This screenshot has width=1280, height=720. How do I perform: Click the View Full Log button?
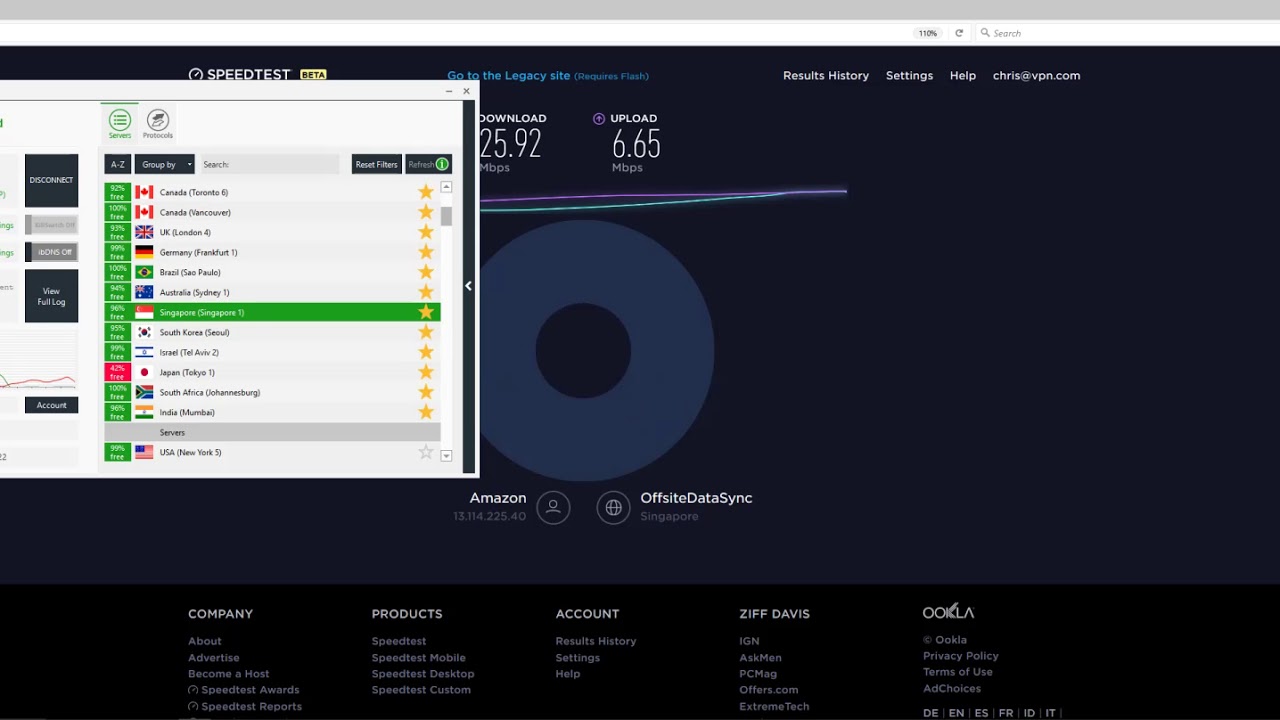(51, 296)
